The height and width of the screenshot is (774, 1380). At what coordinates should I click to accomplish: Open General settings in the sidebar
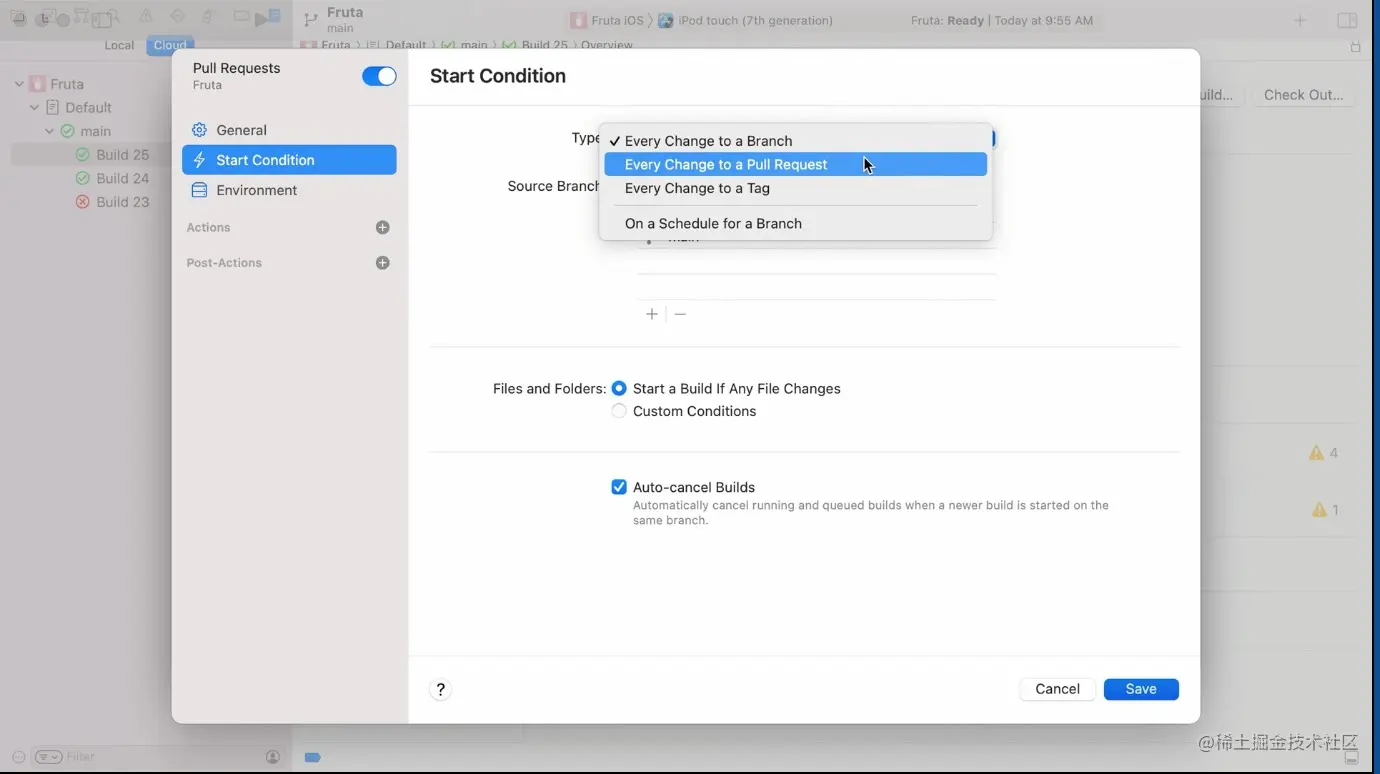pyautogui.click(x=289, y=130)
